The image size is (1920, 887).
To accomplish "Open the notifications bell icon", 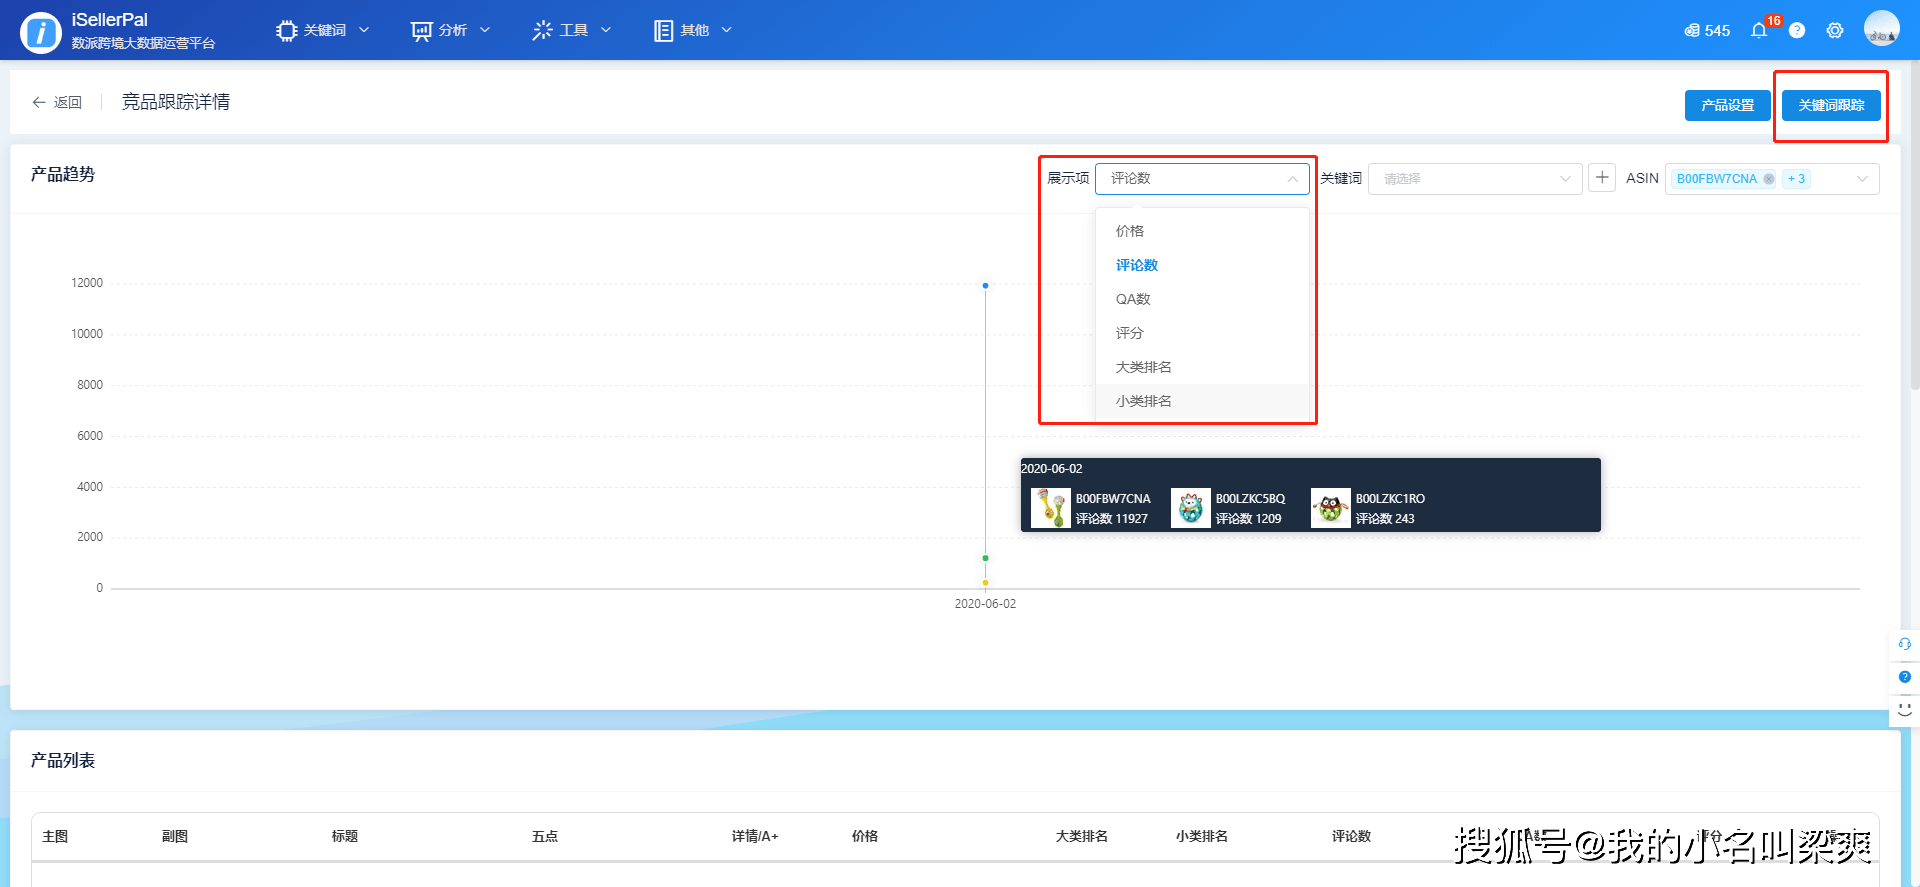I will point(1758,31).
